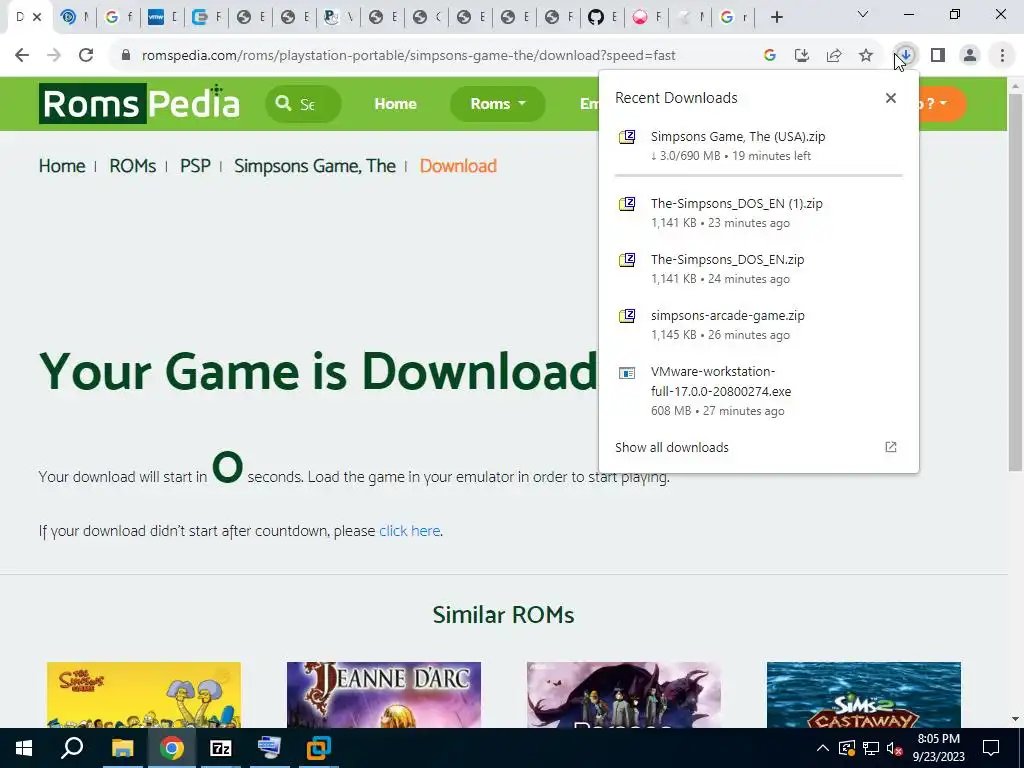Switch to the last Google tab
The height and width of the screenshot is (768, 1024).
tap(732, 18)
